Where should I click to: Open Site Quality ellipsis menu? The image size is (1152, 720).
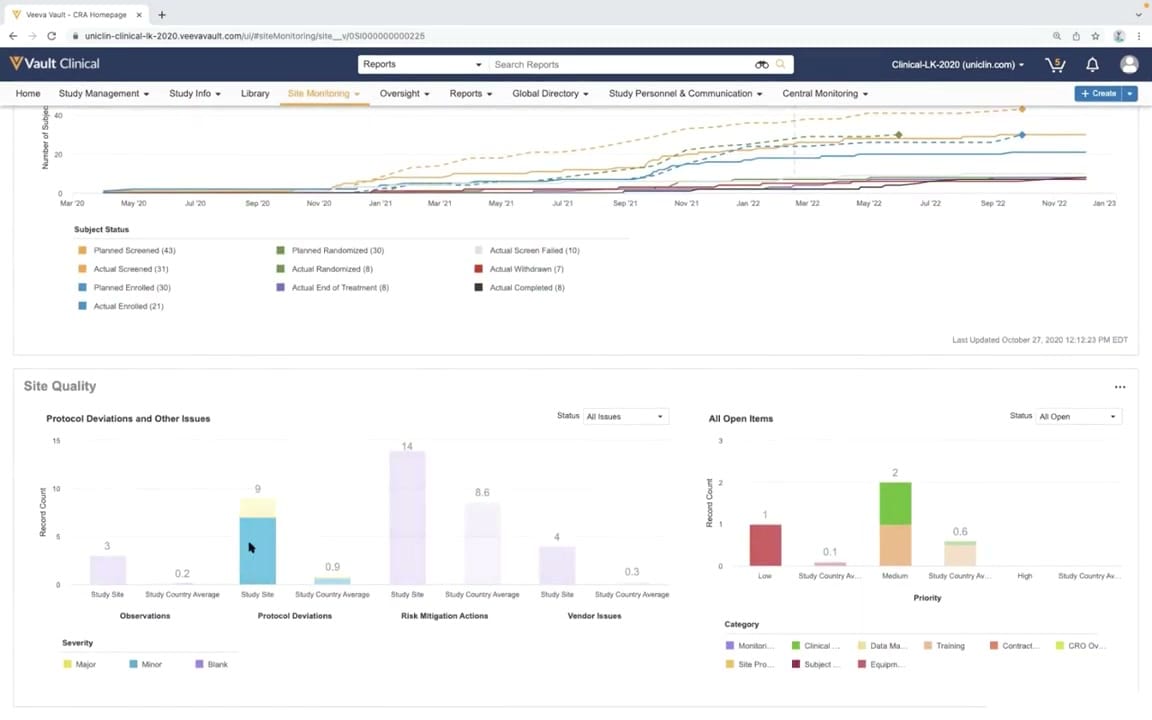click(1120, 387)
